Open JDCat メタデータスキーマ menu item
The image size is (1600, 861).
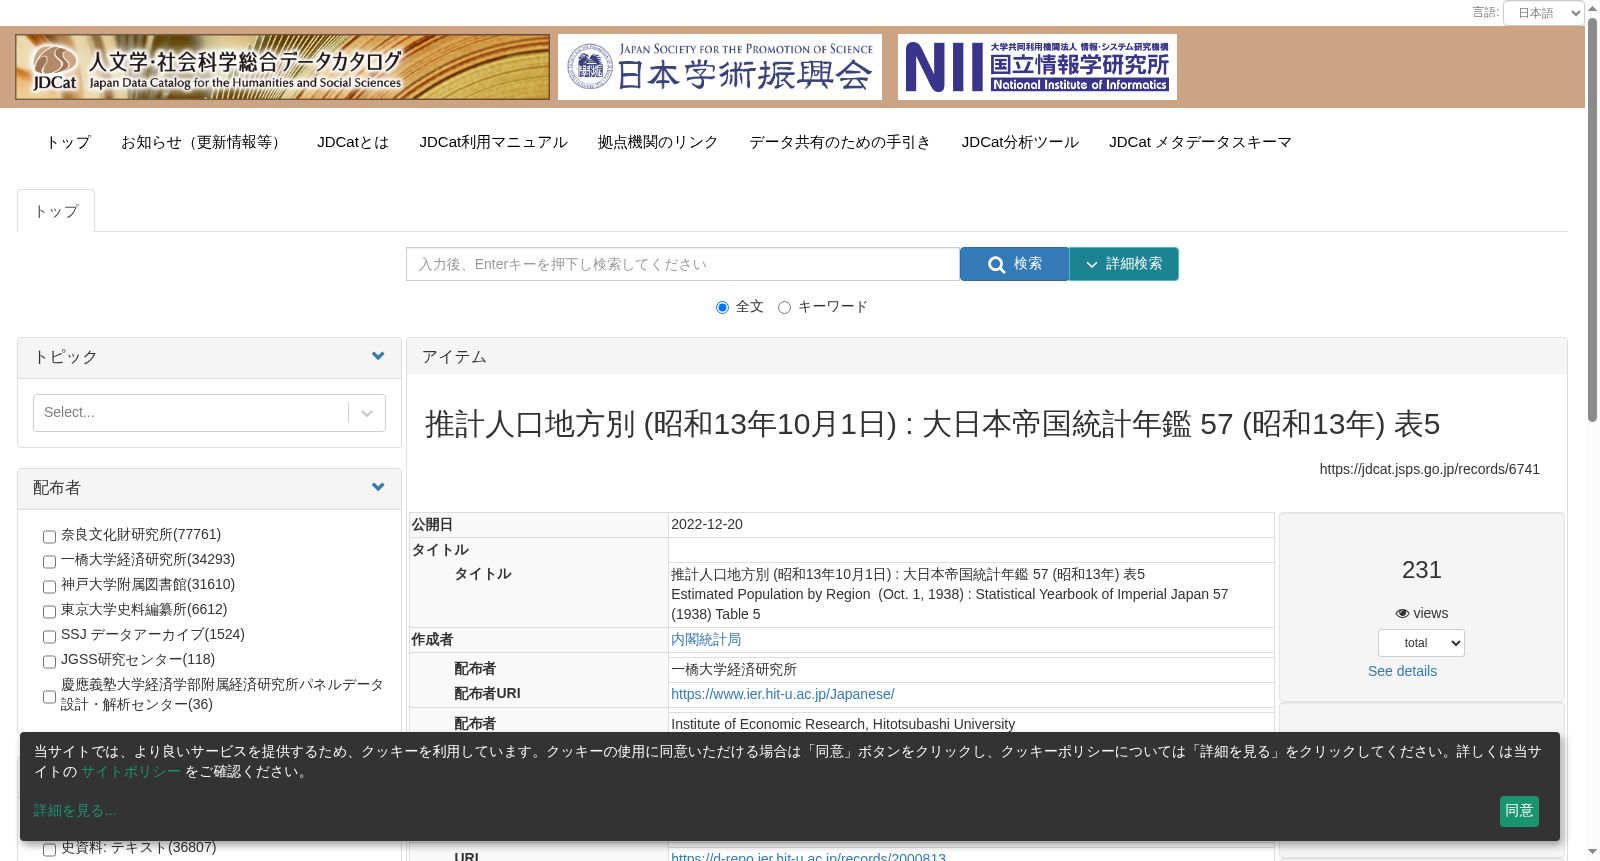(x=1200, y=142)
